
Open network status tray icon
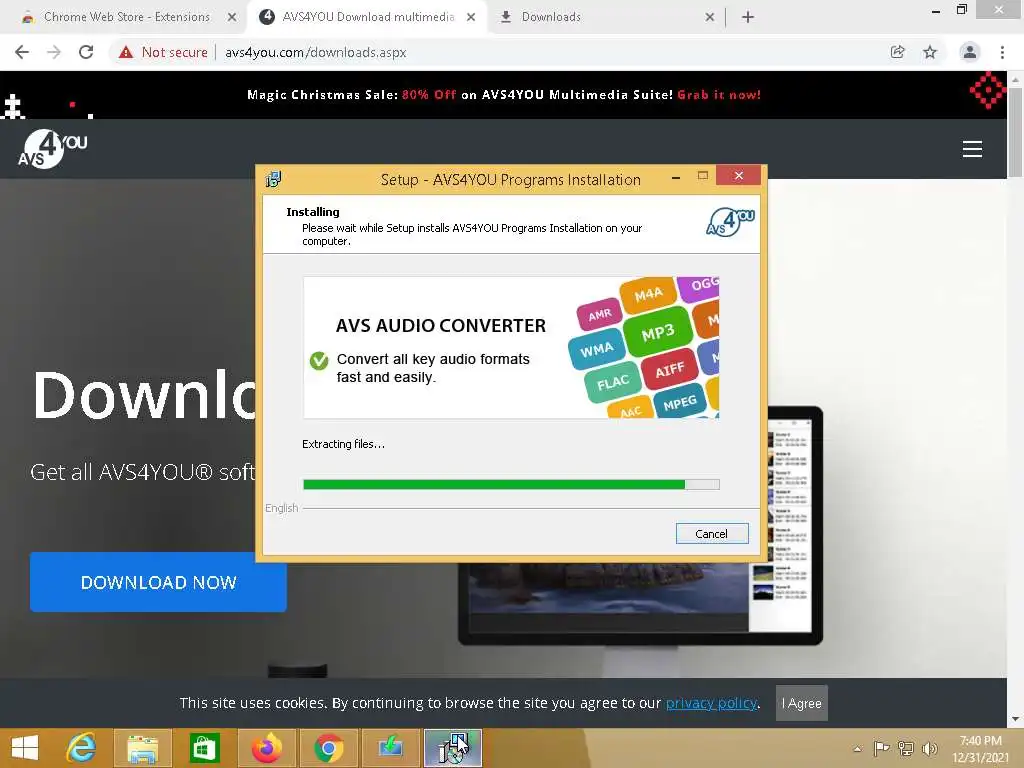[x=905, y=748]
